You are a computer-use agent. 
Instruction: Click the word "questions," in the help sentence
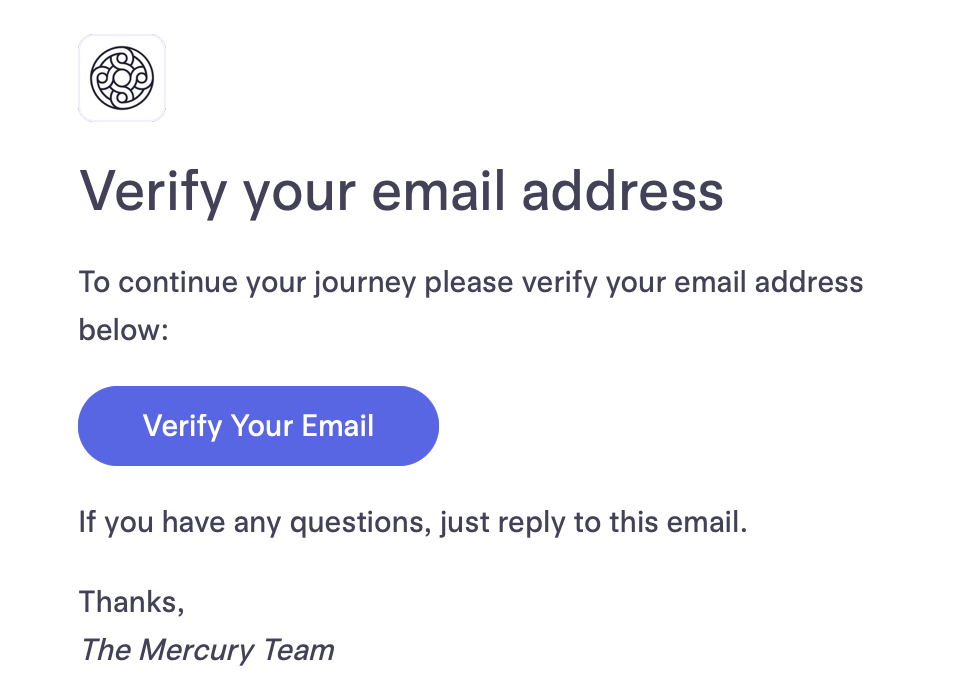[361, 525]
